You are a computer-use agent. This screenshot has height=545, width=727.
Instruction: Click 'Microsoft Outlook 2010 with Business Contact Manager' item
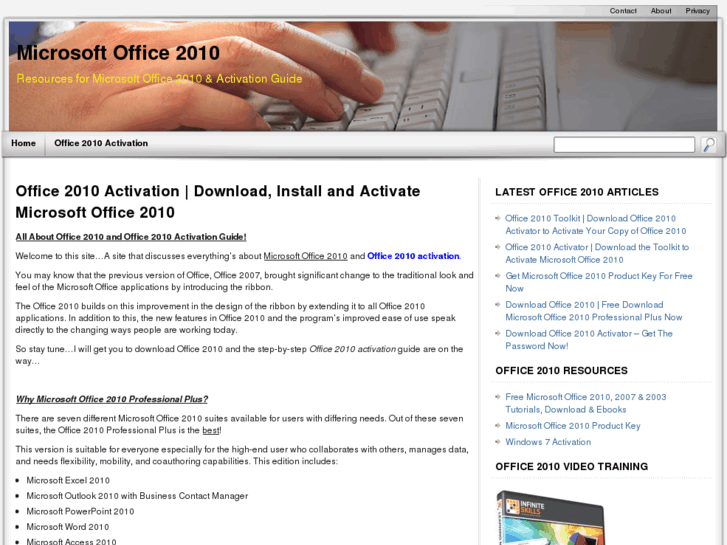137,496
